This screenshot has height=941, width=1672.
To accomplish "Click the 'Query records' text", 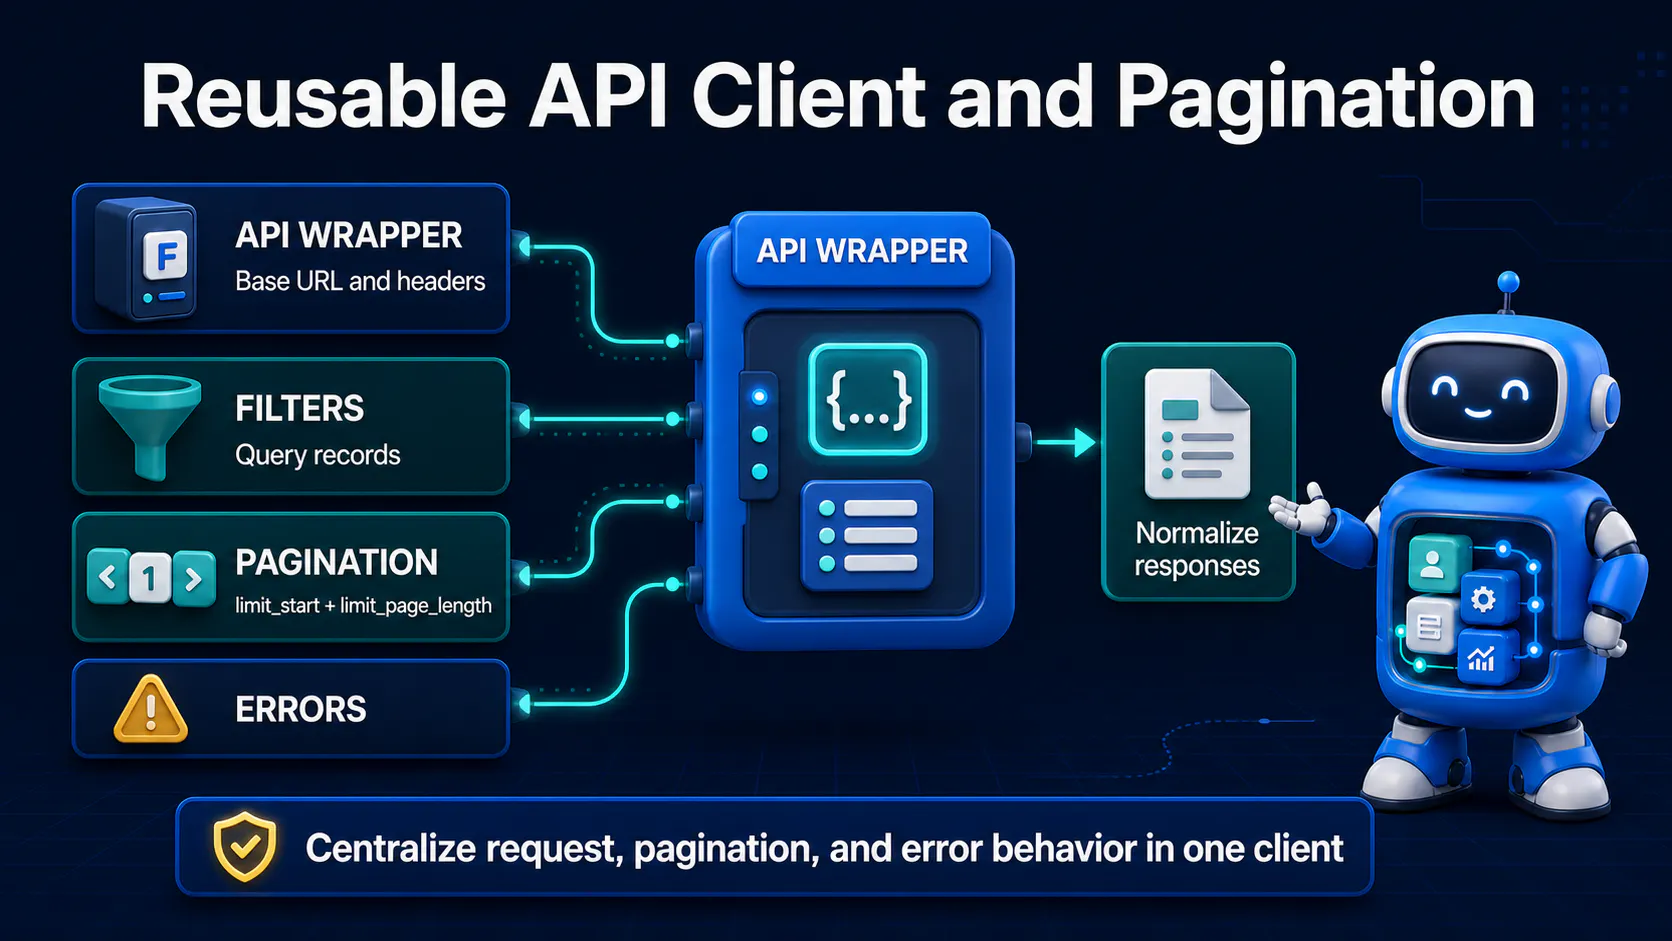I will coord(318,455).
